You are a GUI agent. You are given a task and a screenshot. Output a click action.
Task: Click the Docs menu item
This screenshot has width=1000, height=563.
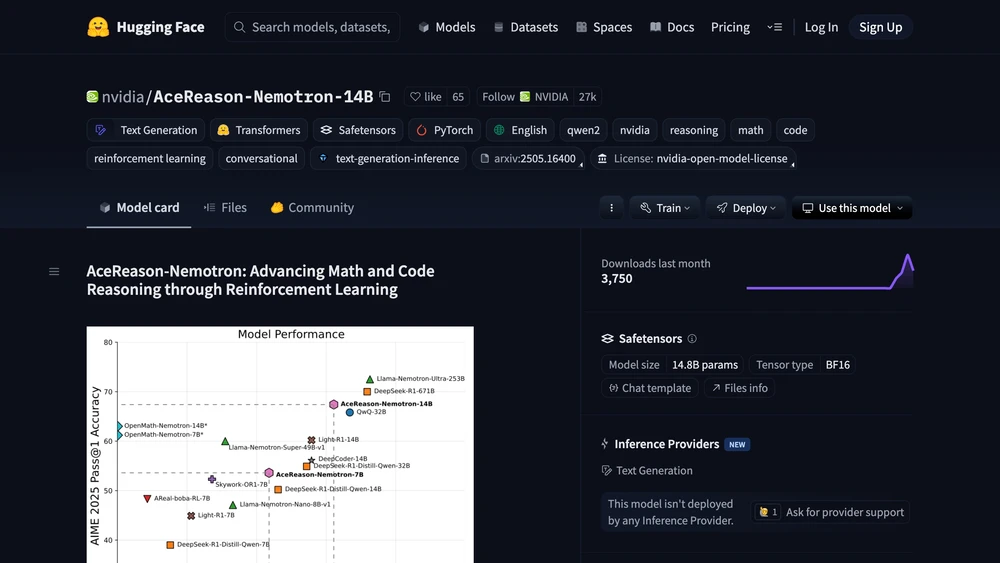(x=672, y=27)
